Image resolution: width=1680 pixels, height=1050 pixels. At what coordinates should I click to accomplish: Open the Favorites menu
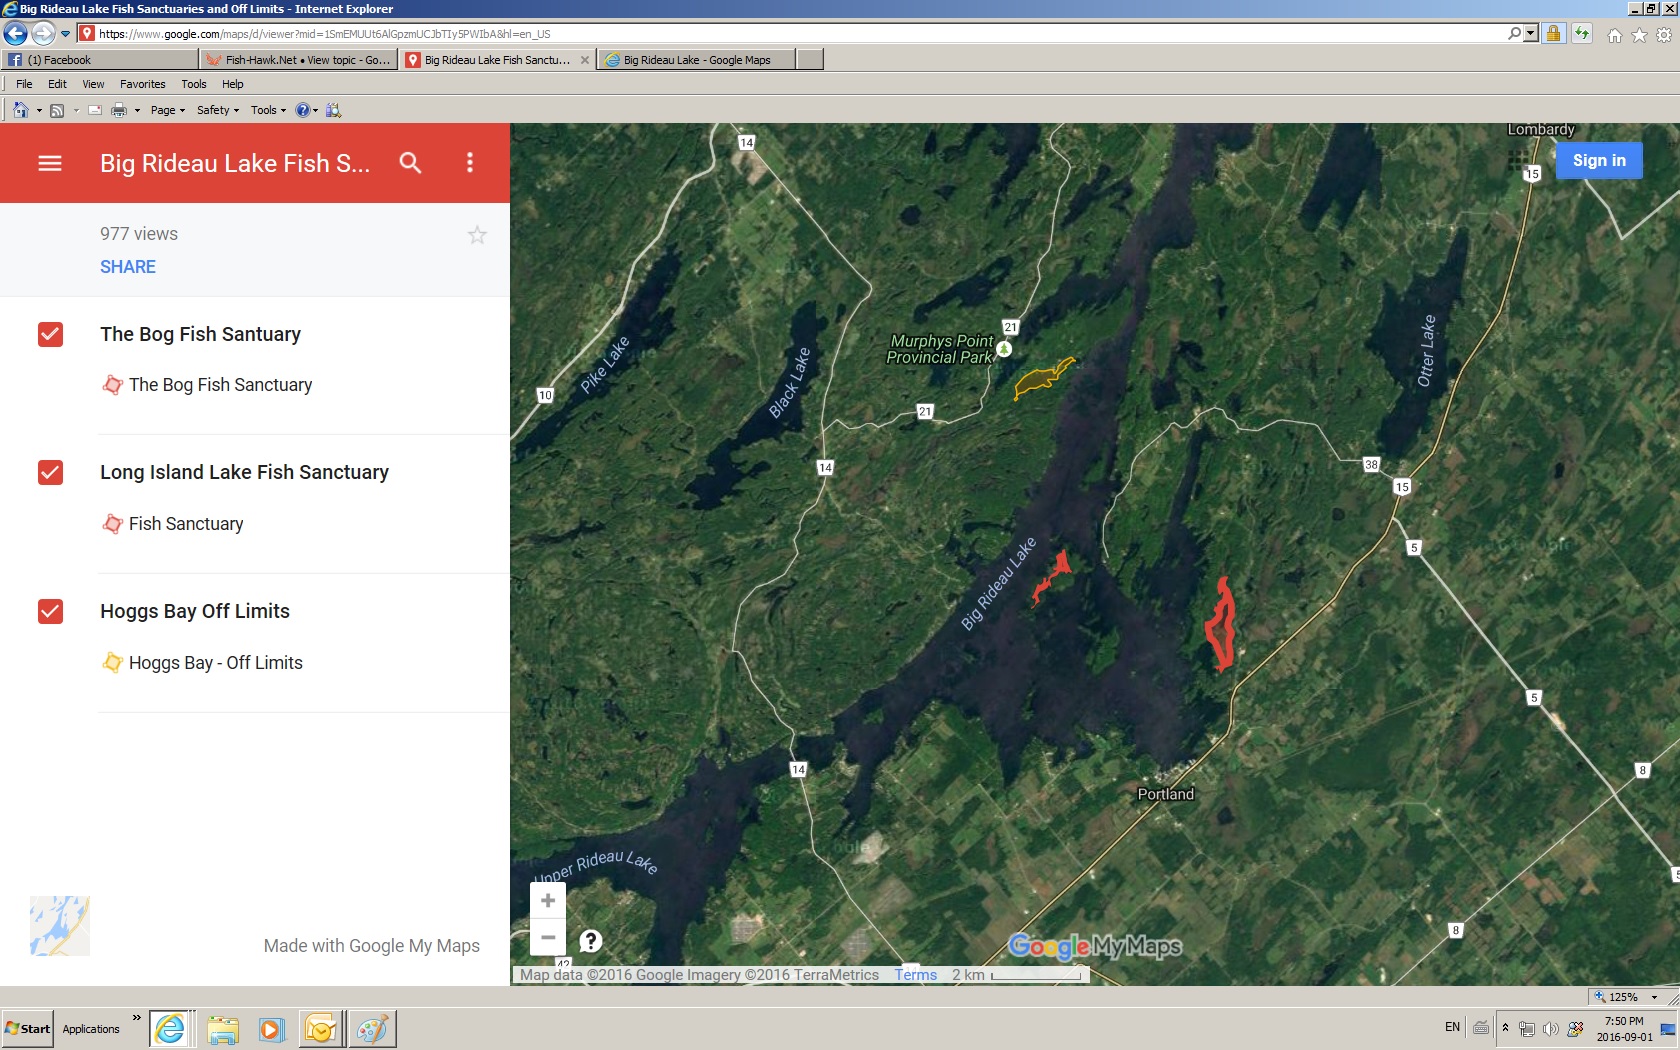(x=143, y=84)
